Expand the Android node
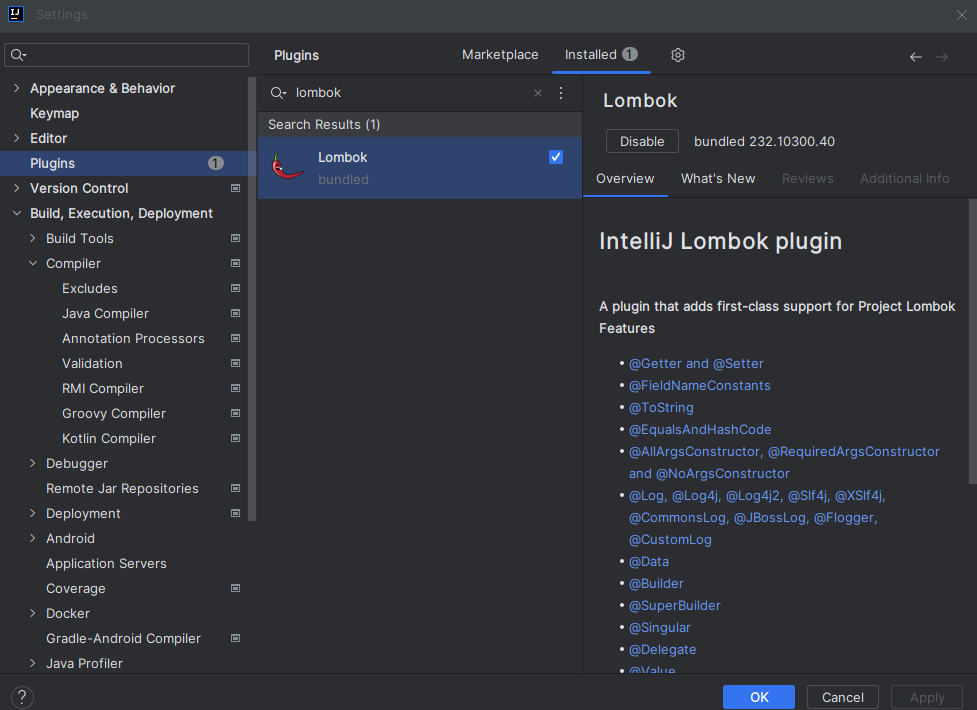977x710 pixels. click(32, 538)
